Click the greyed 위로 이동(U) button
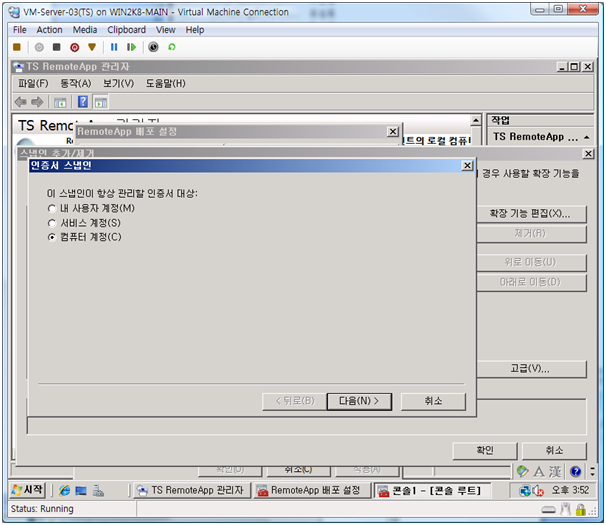 [x=530, y=262]
